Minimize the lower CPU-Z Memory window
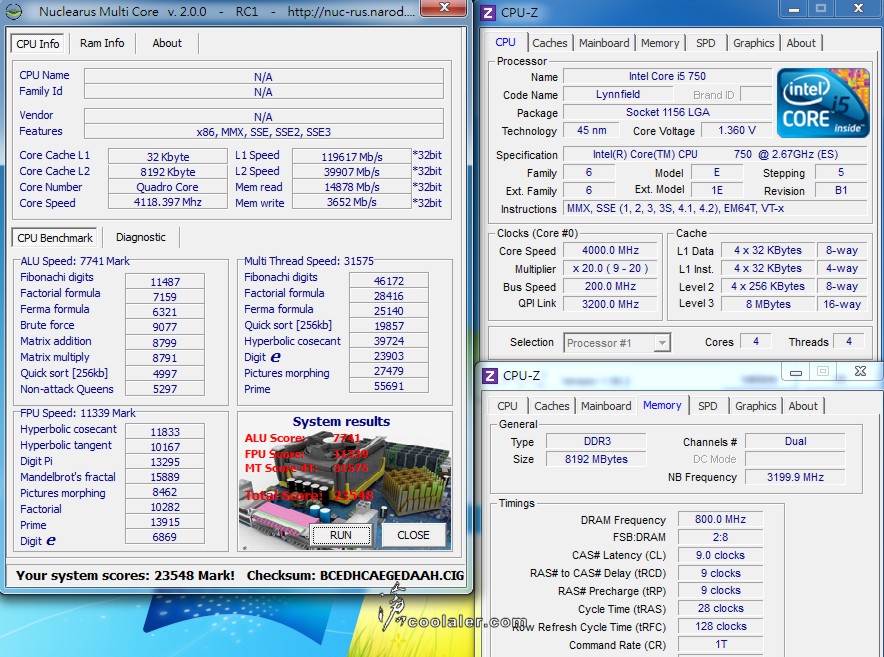This screenshot has width=884, height=657. [795, 372]
